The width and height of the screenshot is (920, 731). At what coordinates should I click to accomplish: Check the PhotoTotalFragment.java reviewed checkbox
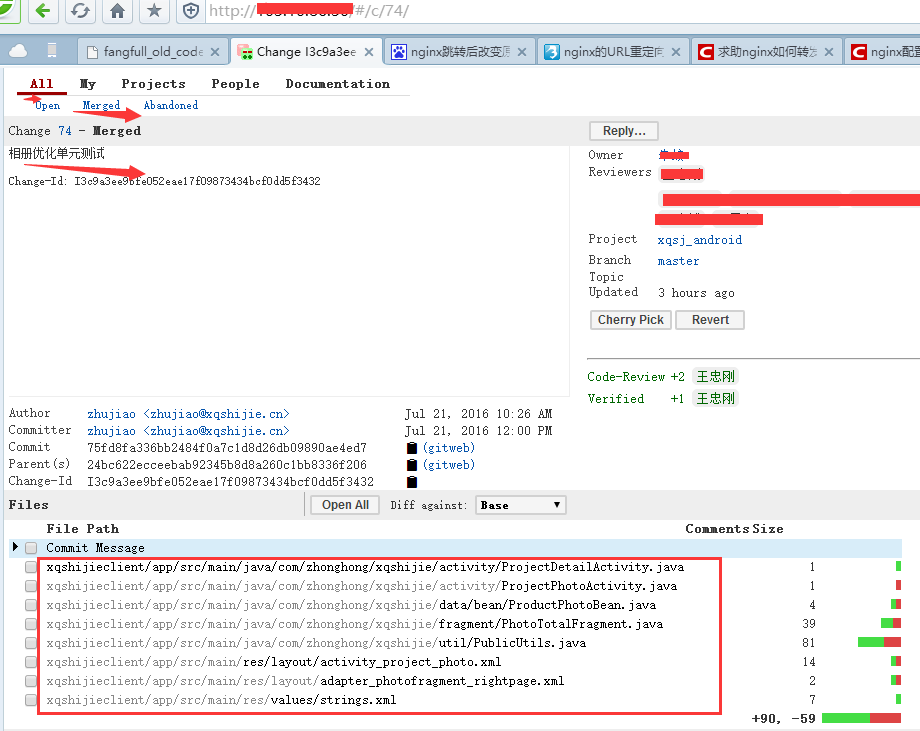pyautogui.click(x=31, y=624)
